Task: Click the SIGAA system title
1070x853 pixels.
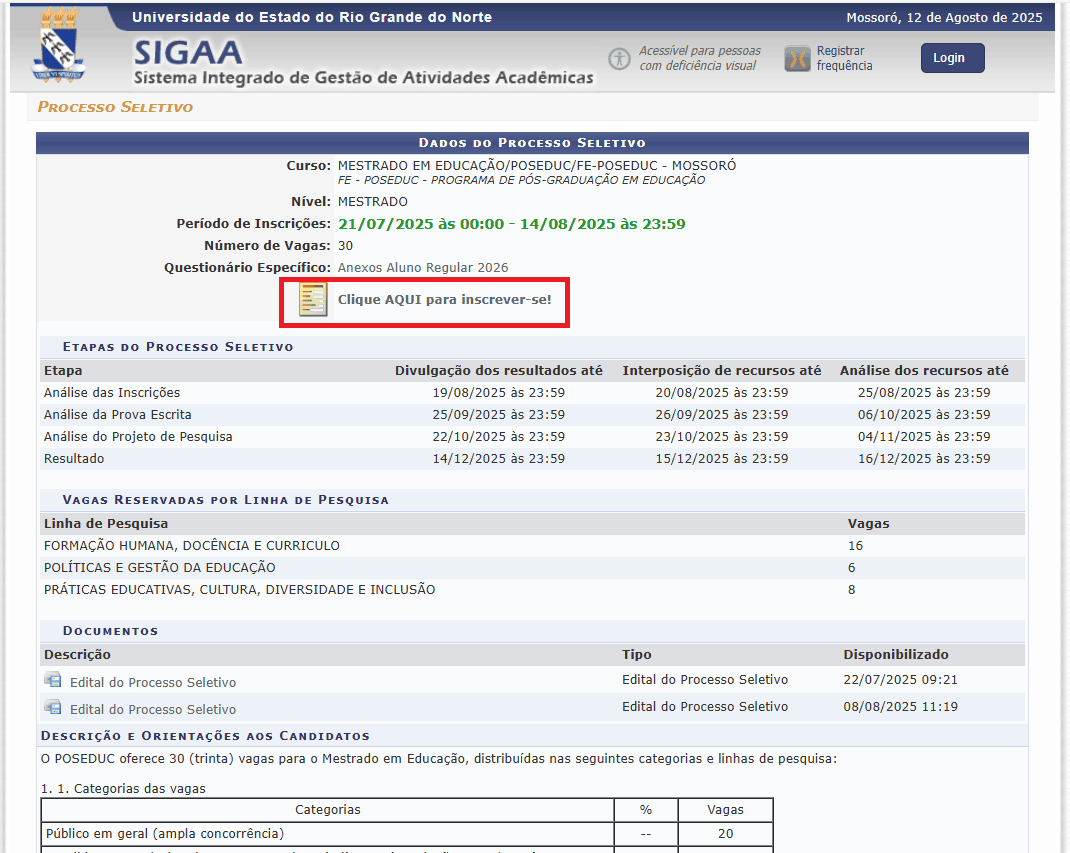Action: (188, 53)
